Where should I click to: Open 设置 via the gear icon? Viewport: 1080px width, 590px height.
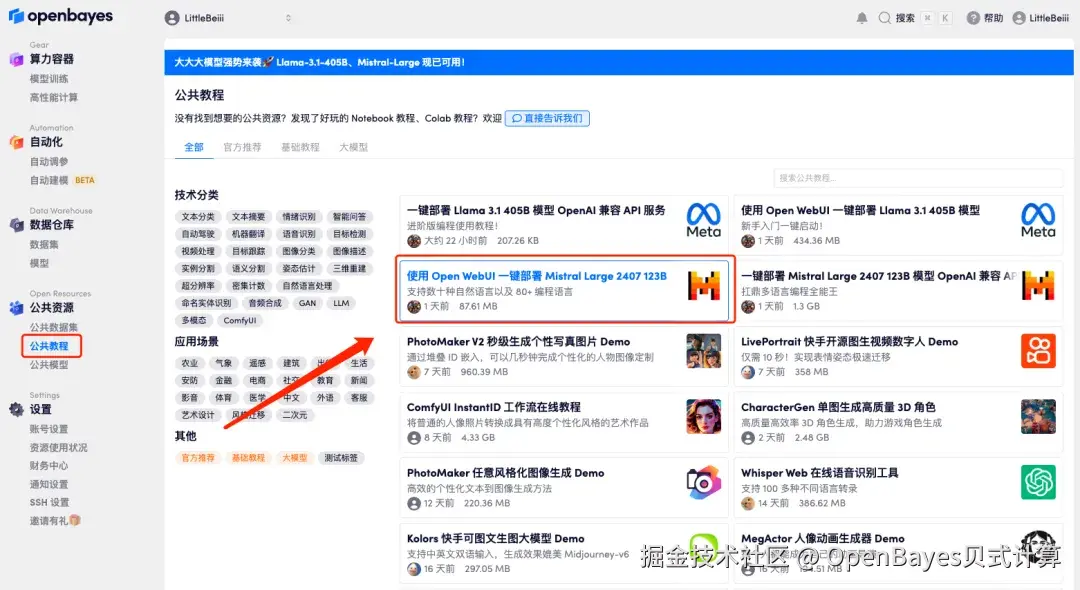click(x=16, y=408)
